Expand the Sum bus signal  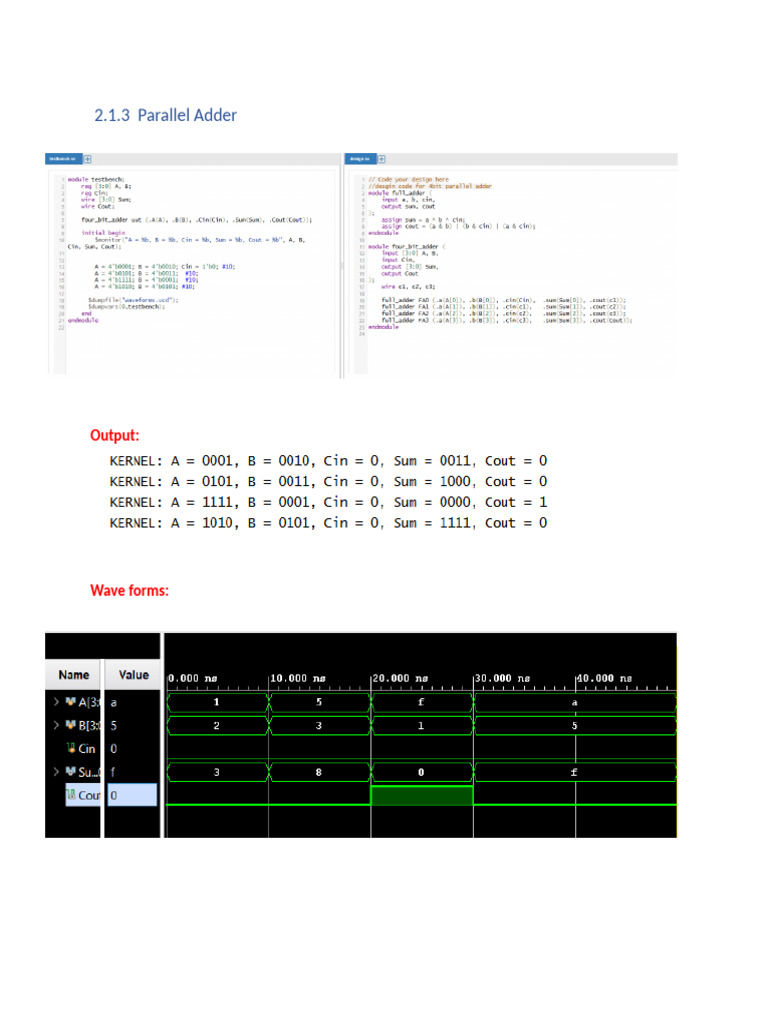point(56,772)
